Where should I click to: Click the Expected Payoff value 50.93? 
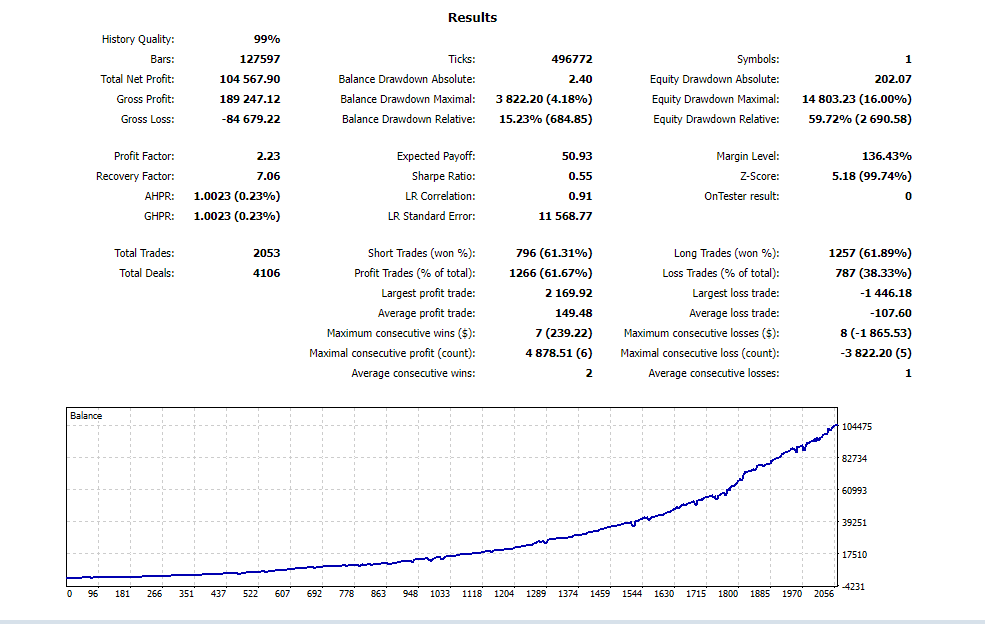[x=577, y=156]
